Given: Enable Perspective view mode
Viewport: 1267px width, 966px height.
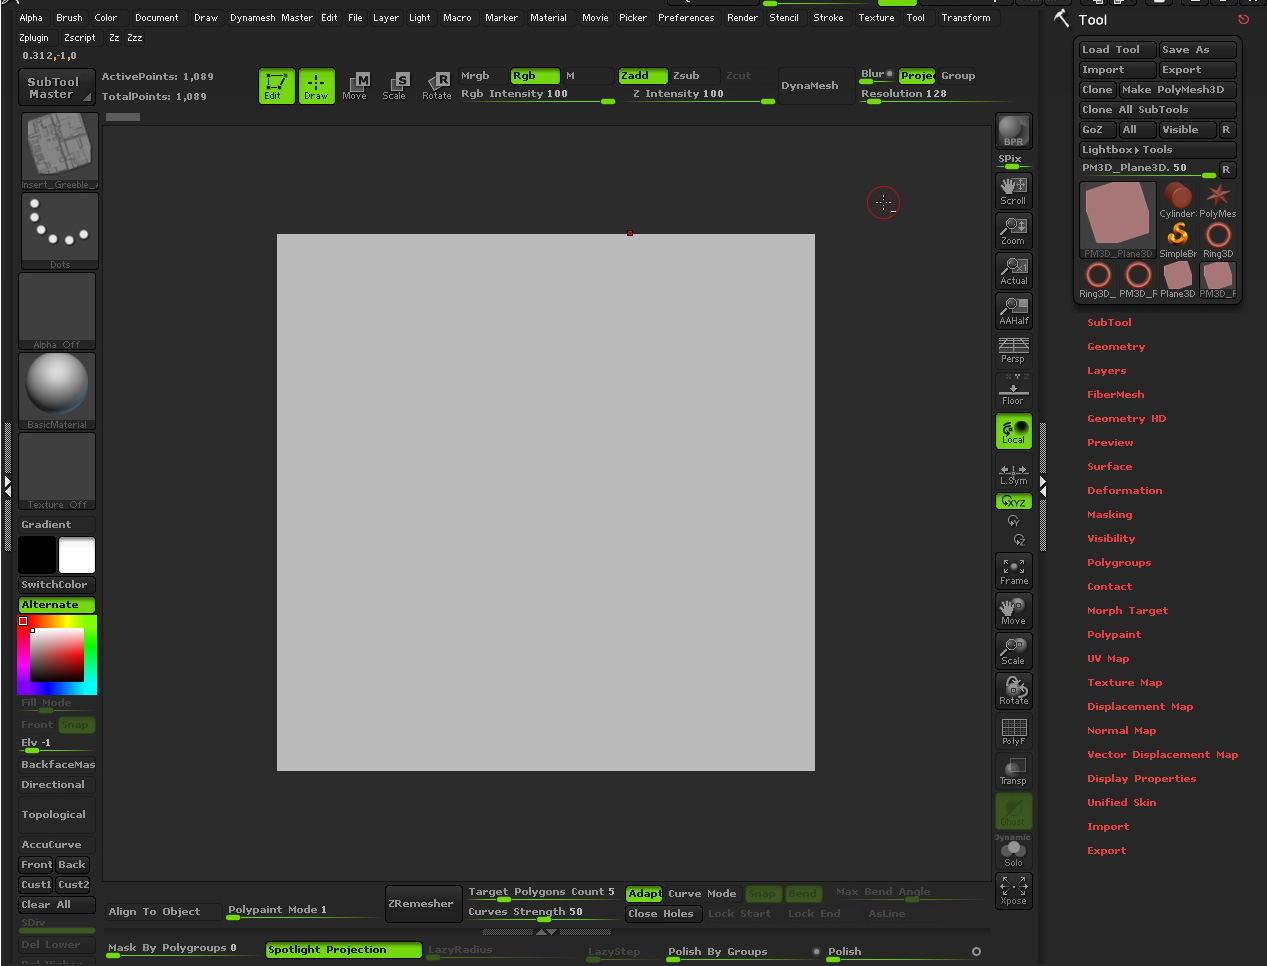Looking at the screenshot, I should coord(1013,349).
